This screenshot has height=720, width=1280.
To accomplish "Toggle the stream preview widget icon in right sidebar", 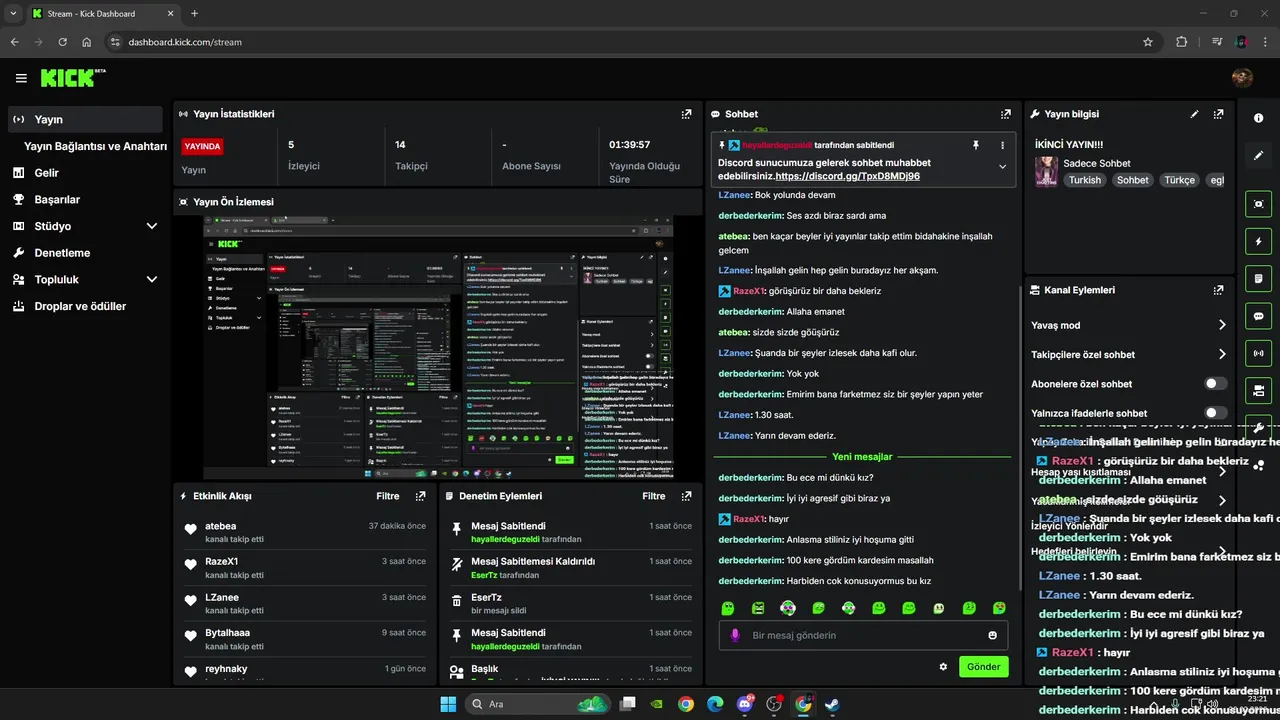I will (1259, 204).
